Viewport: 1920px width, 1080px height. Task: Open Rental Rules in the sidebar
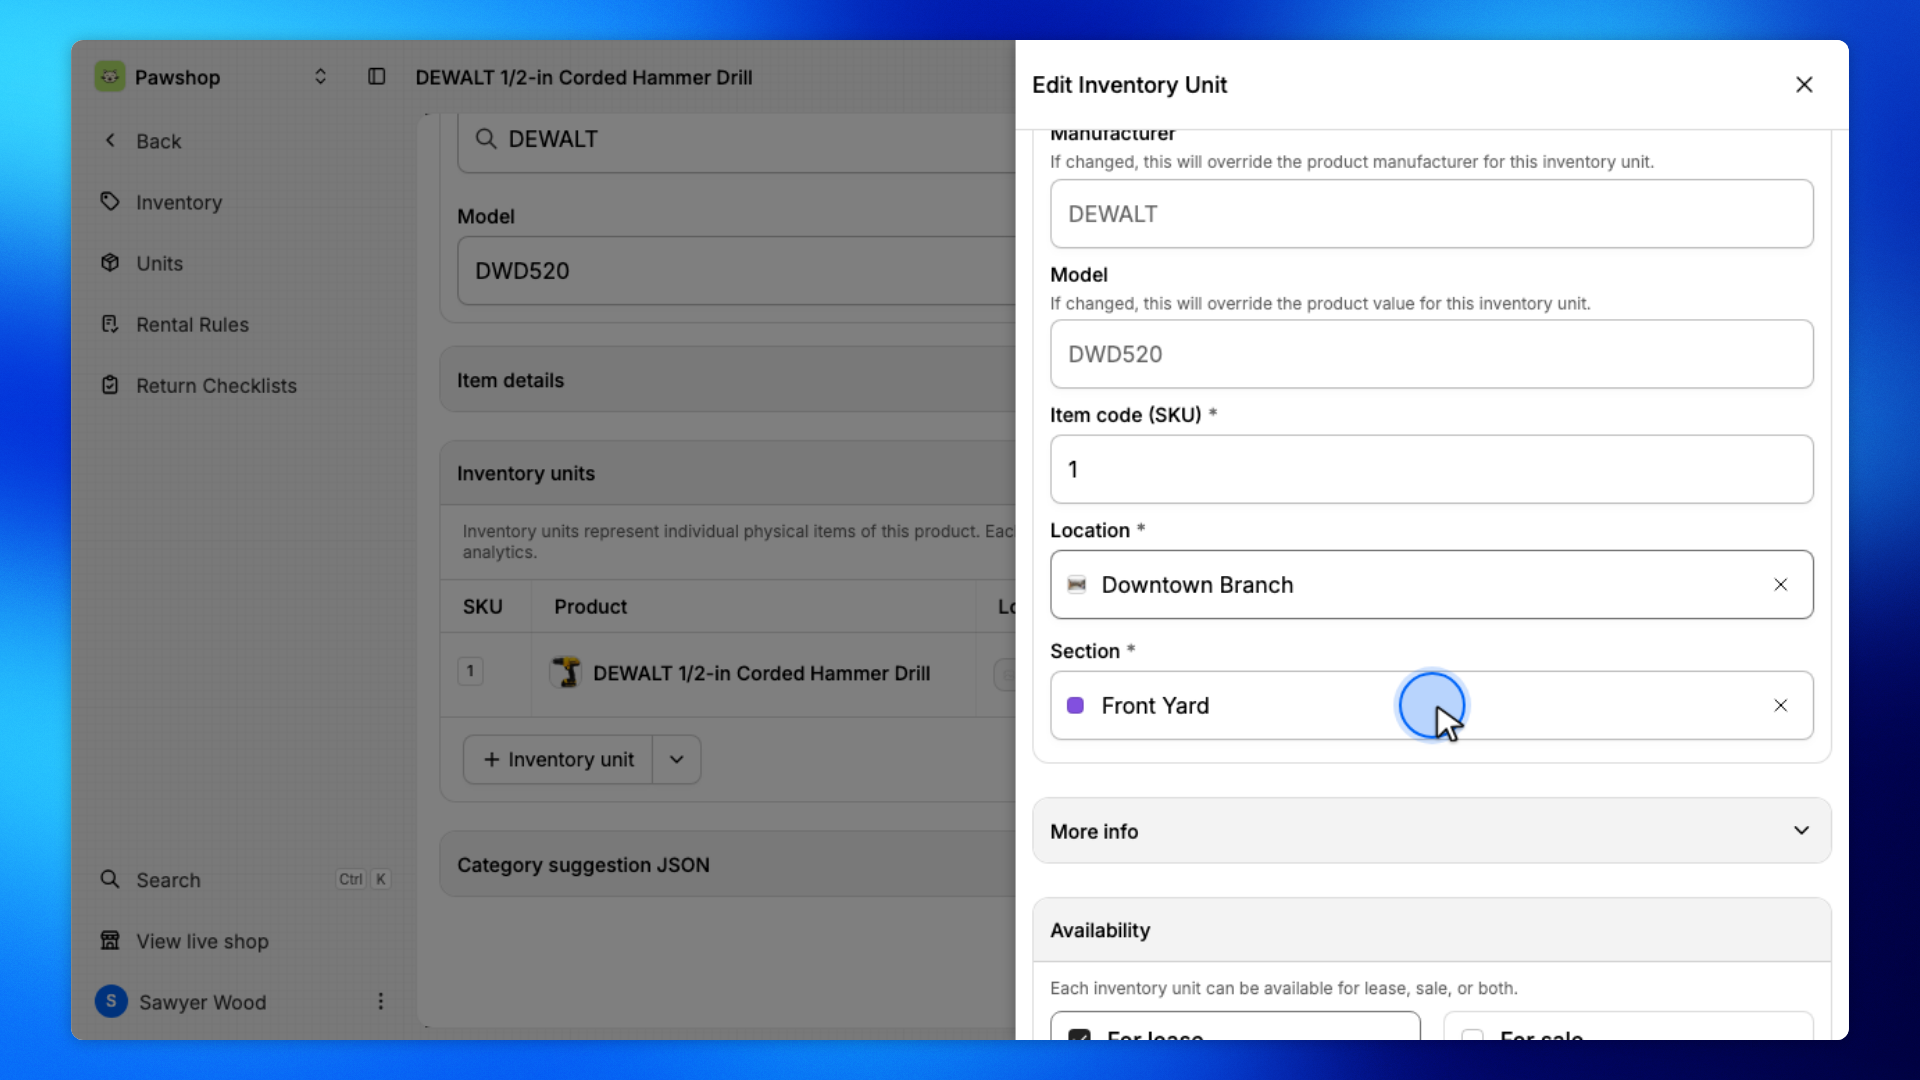coord(192,325)
